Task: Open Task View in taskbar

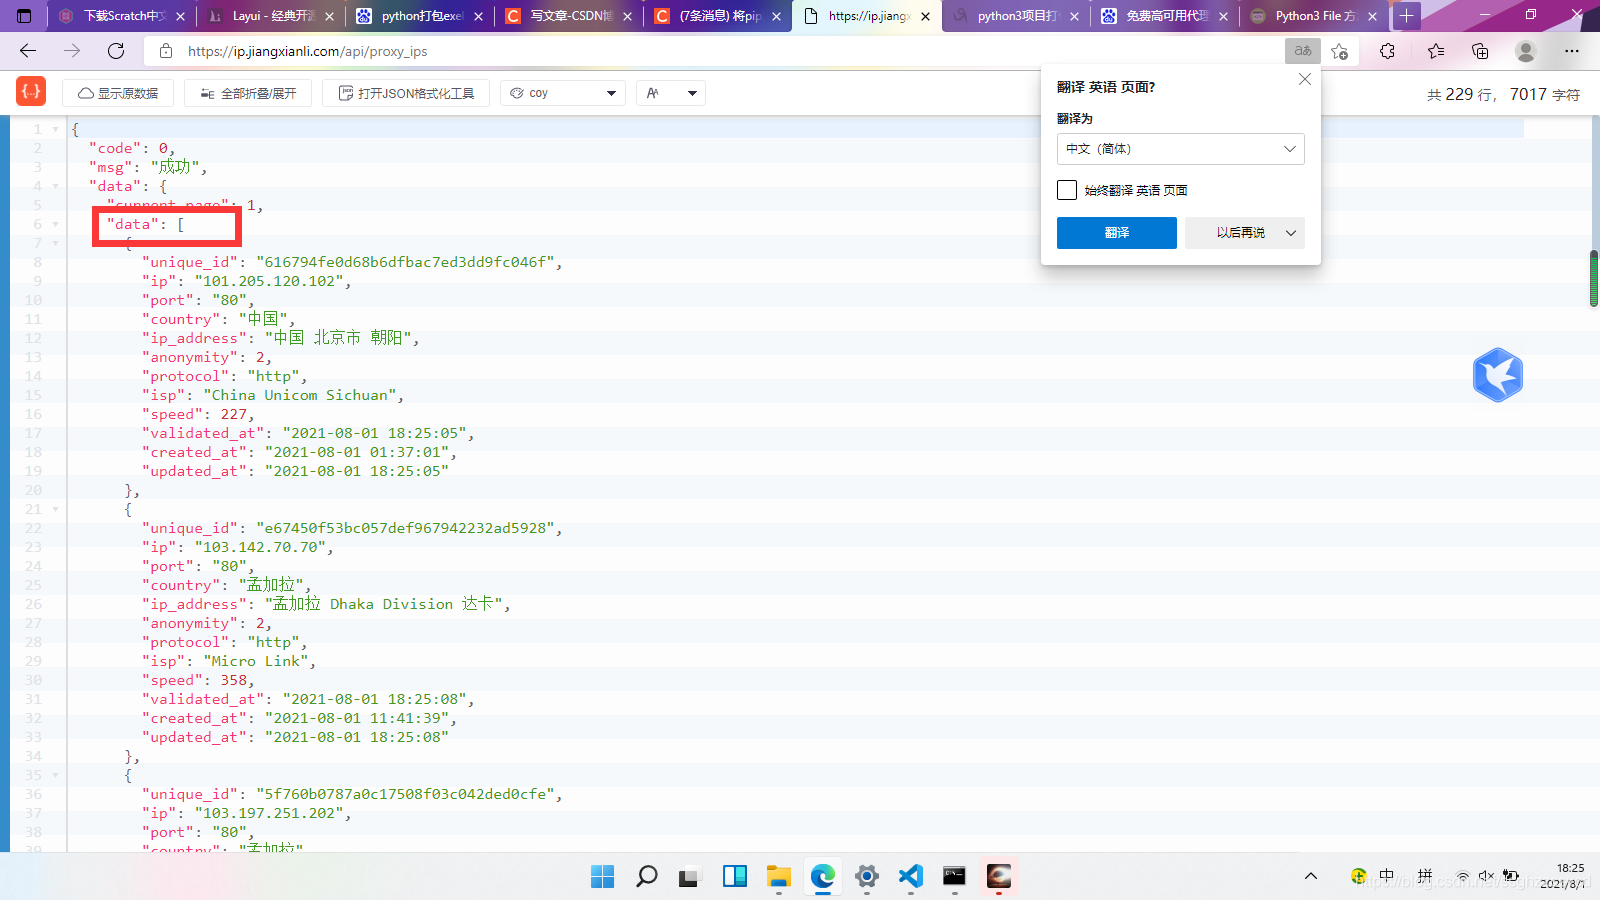Action: coord(691,877)
